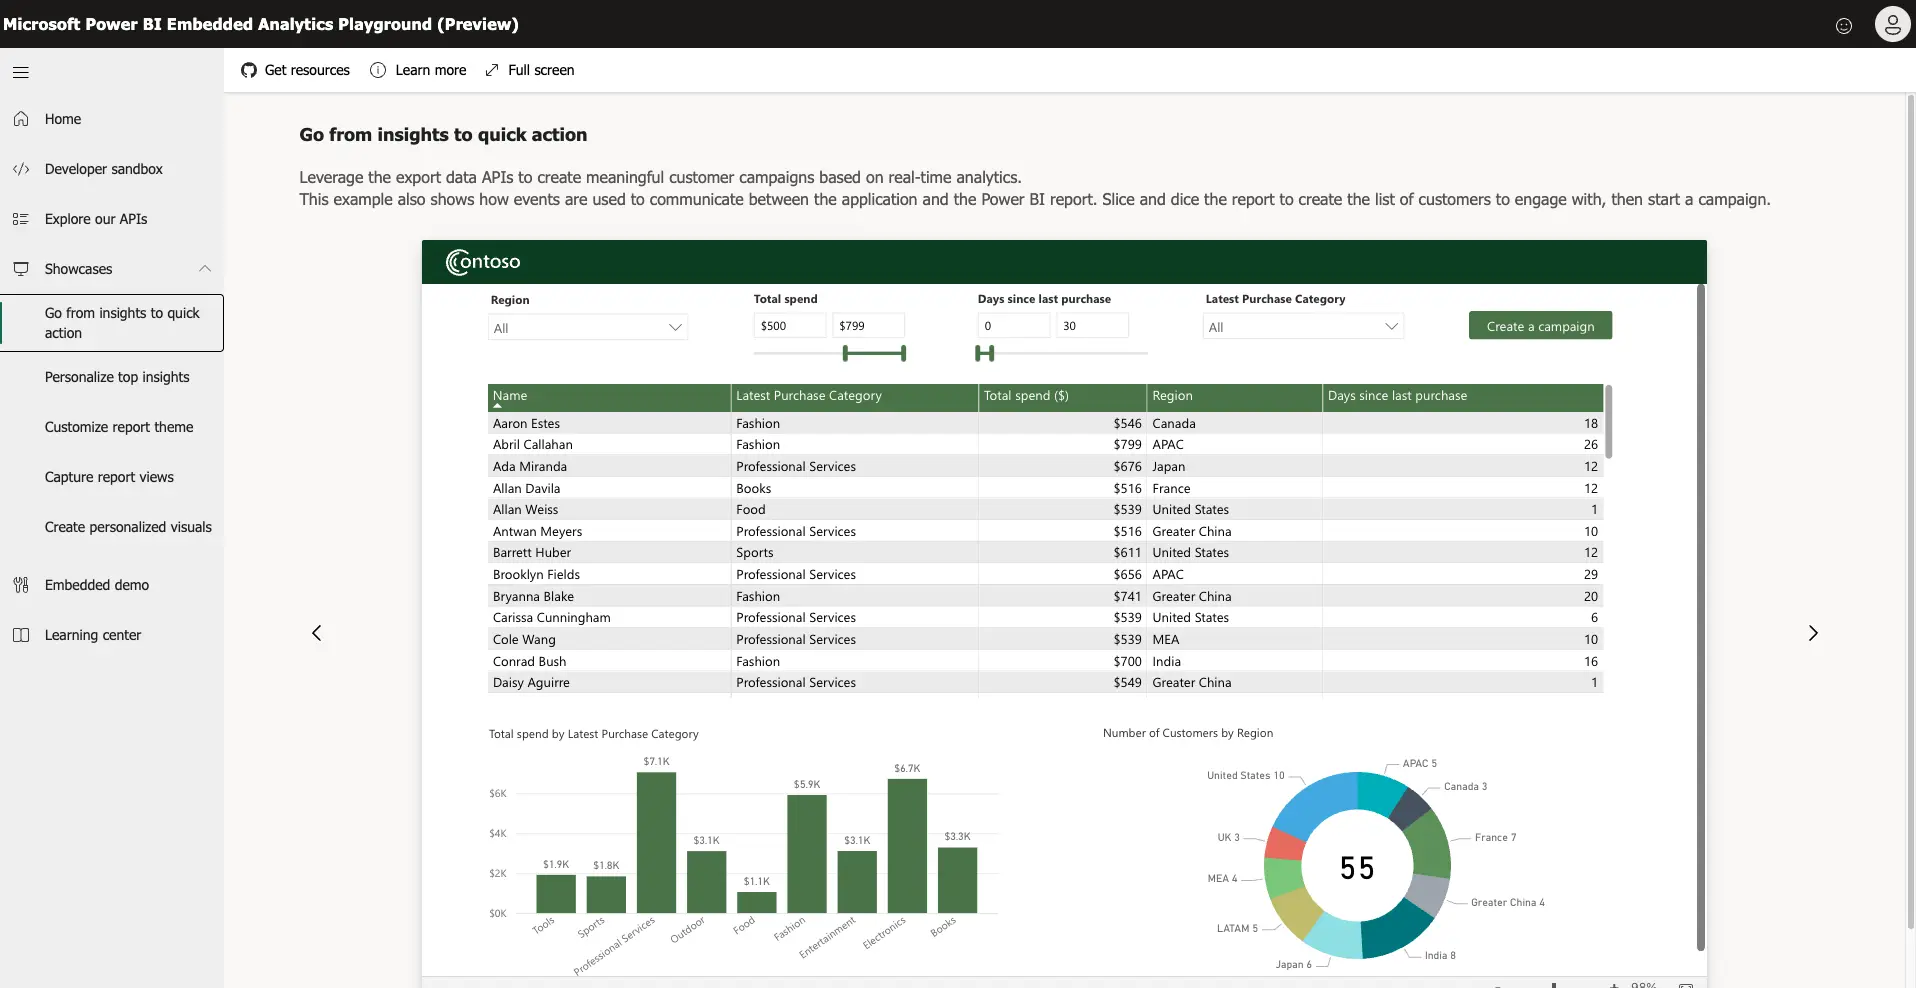Select Create personalized visuals showcase
The image size is (1916, 988).
pyautogui.click(x=128, y=527)
